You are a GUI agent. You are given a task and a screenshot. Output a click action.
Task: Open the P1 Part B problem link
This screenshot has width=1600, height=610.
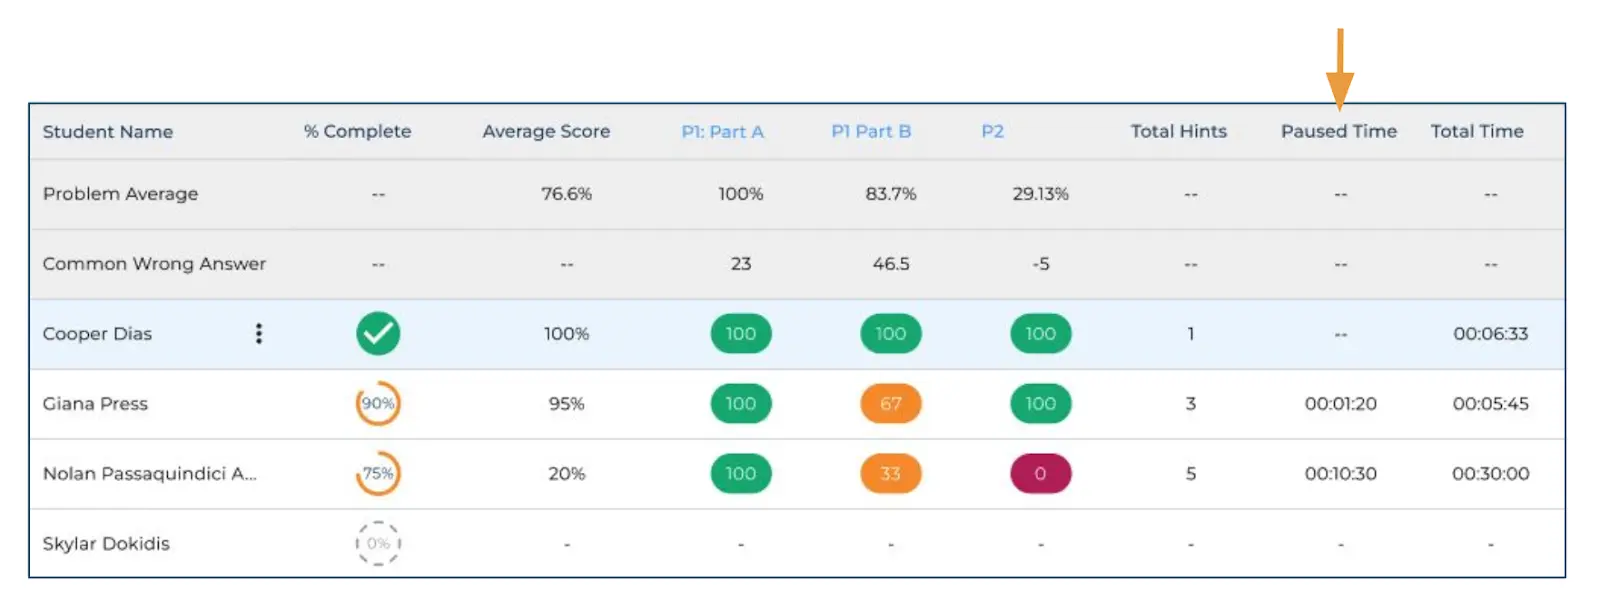(869, 131)
